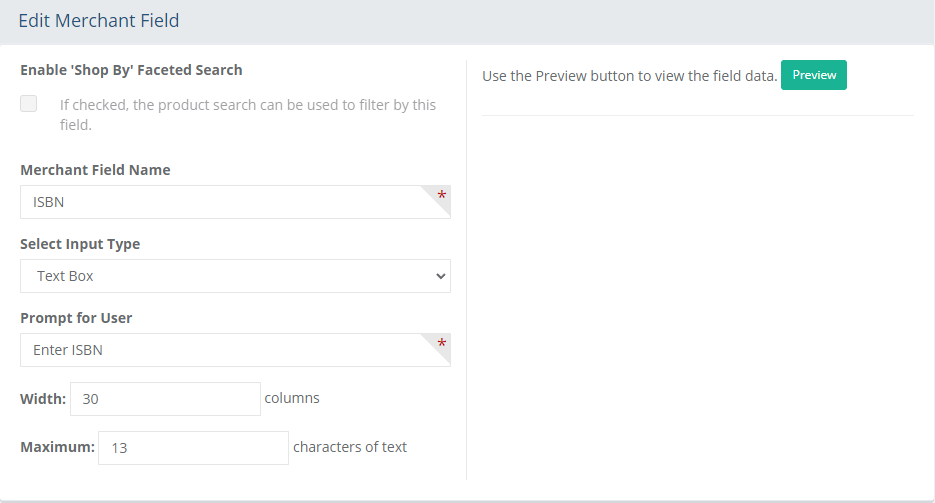Click the Prompt for User label
This screenshot has width=935, height=503.
[76, 318]
